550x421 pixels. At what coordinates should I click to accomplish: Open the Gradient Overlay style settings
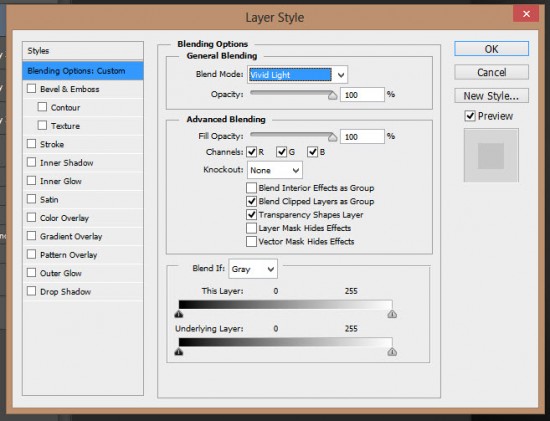(71, 236)
